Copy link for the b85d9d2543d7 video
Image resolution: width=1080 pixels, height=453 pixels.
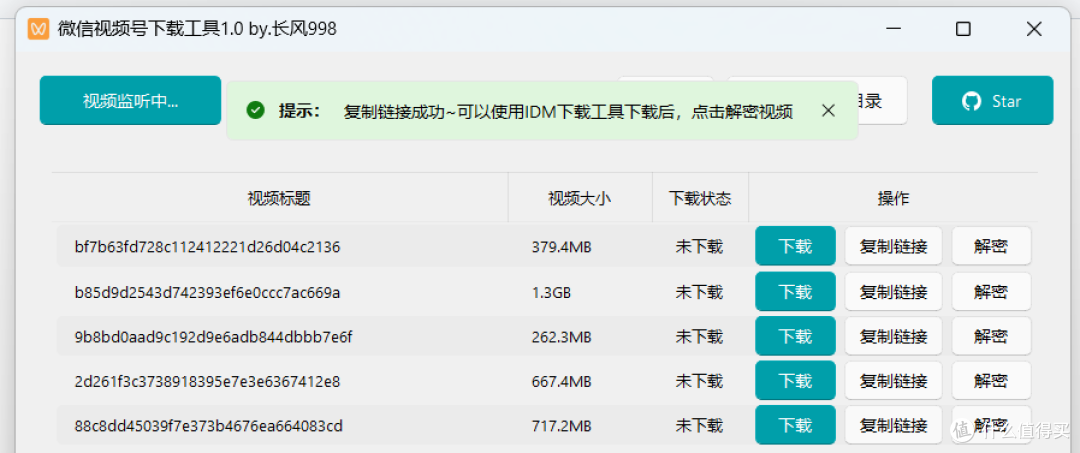pyautogui.click(x=893, y=291)
